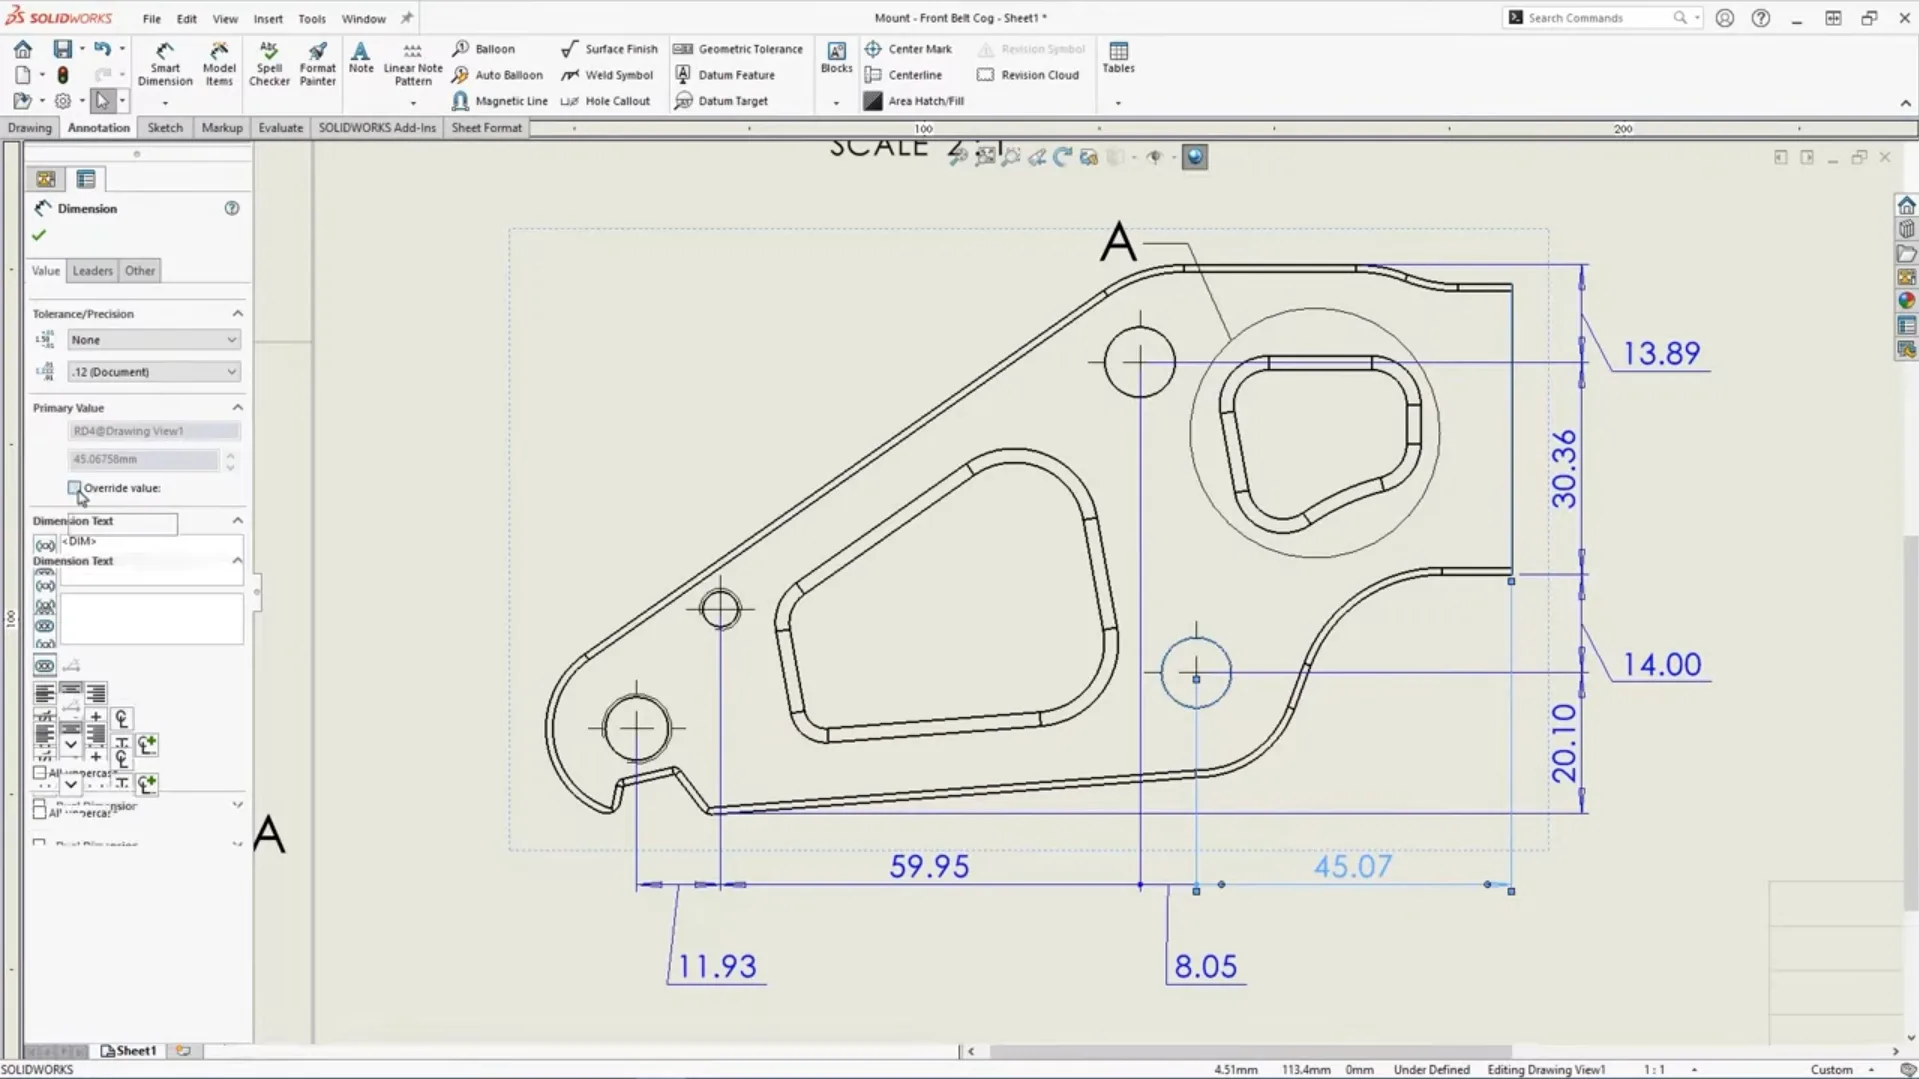
Task: Select the Sheet1 tab at the bottom
Action: click(129, 1051)
